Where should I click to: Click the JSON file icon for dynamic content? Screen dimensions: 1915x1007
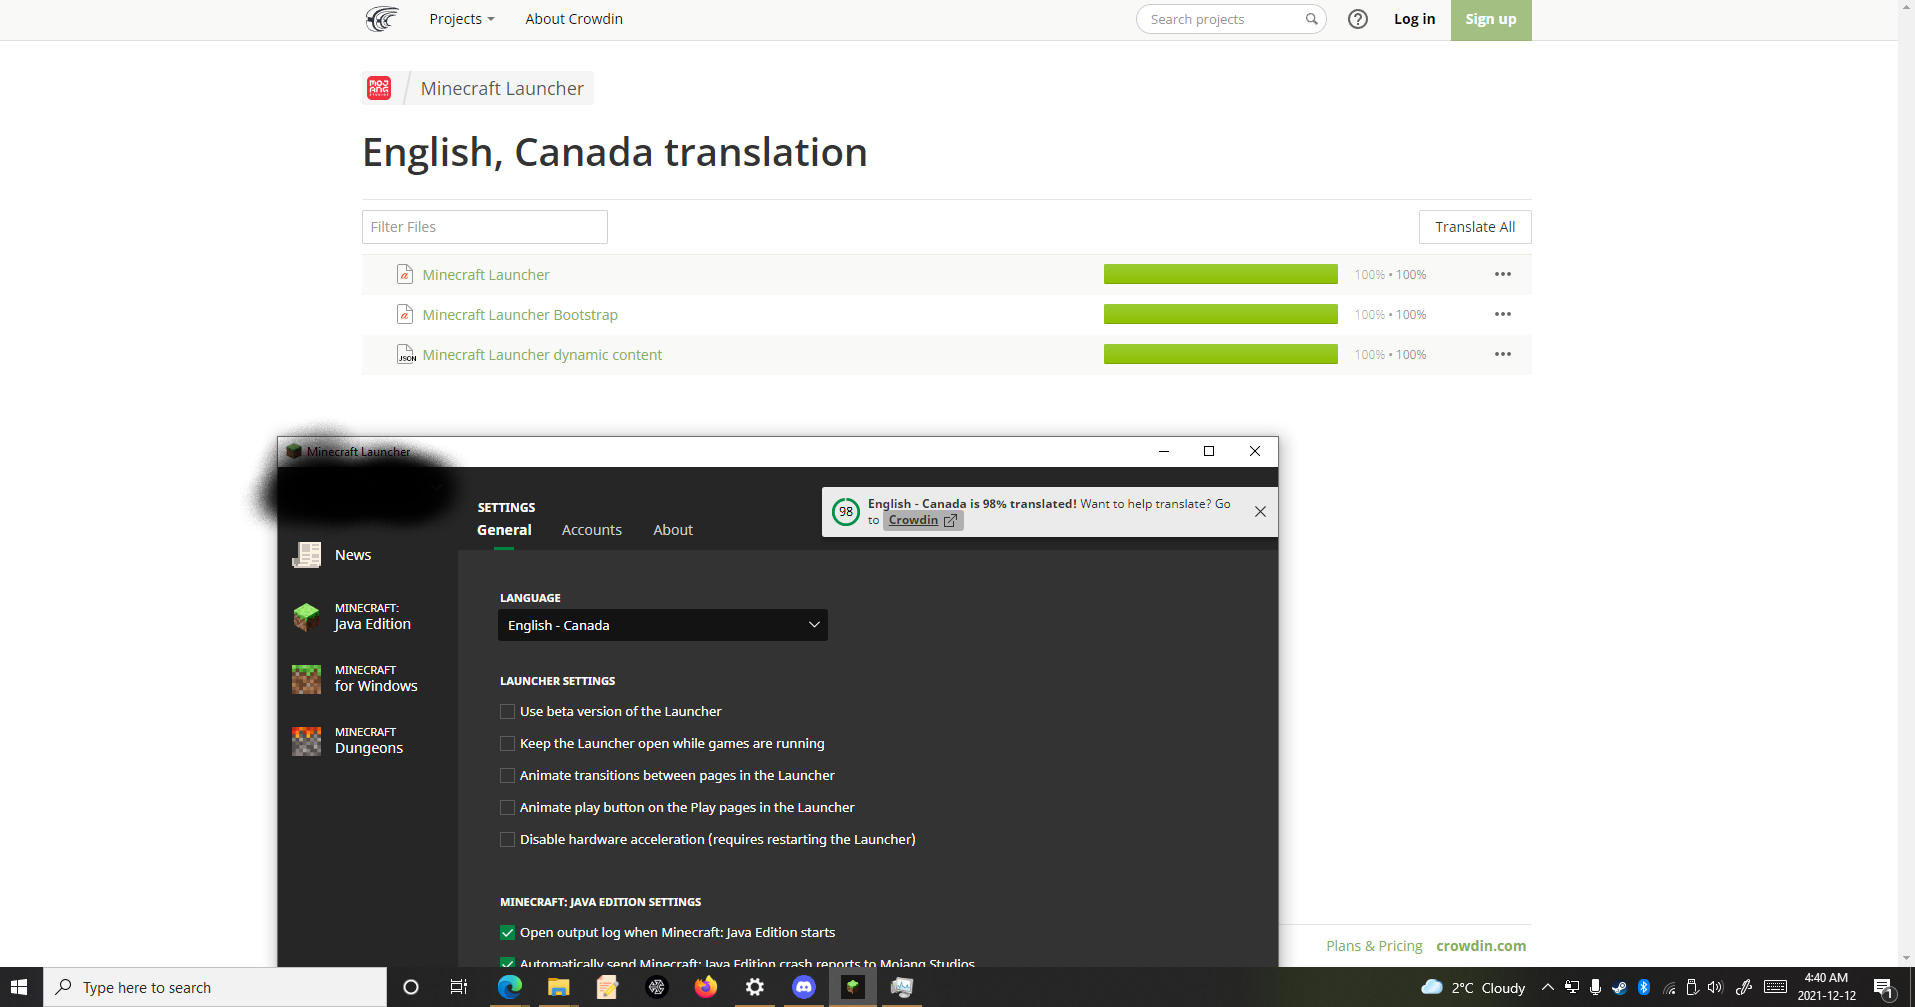(406, 355)
